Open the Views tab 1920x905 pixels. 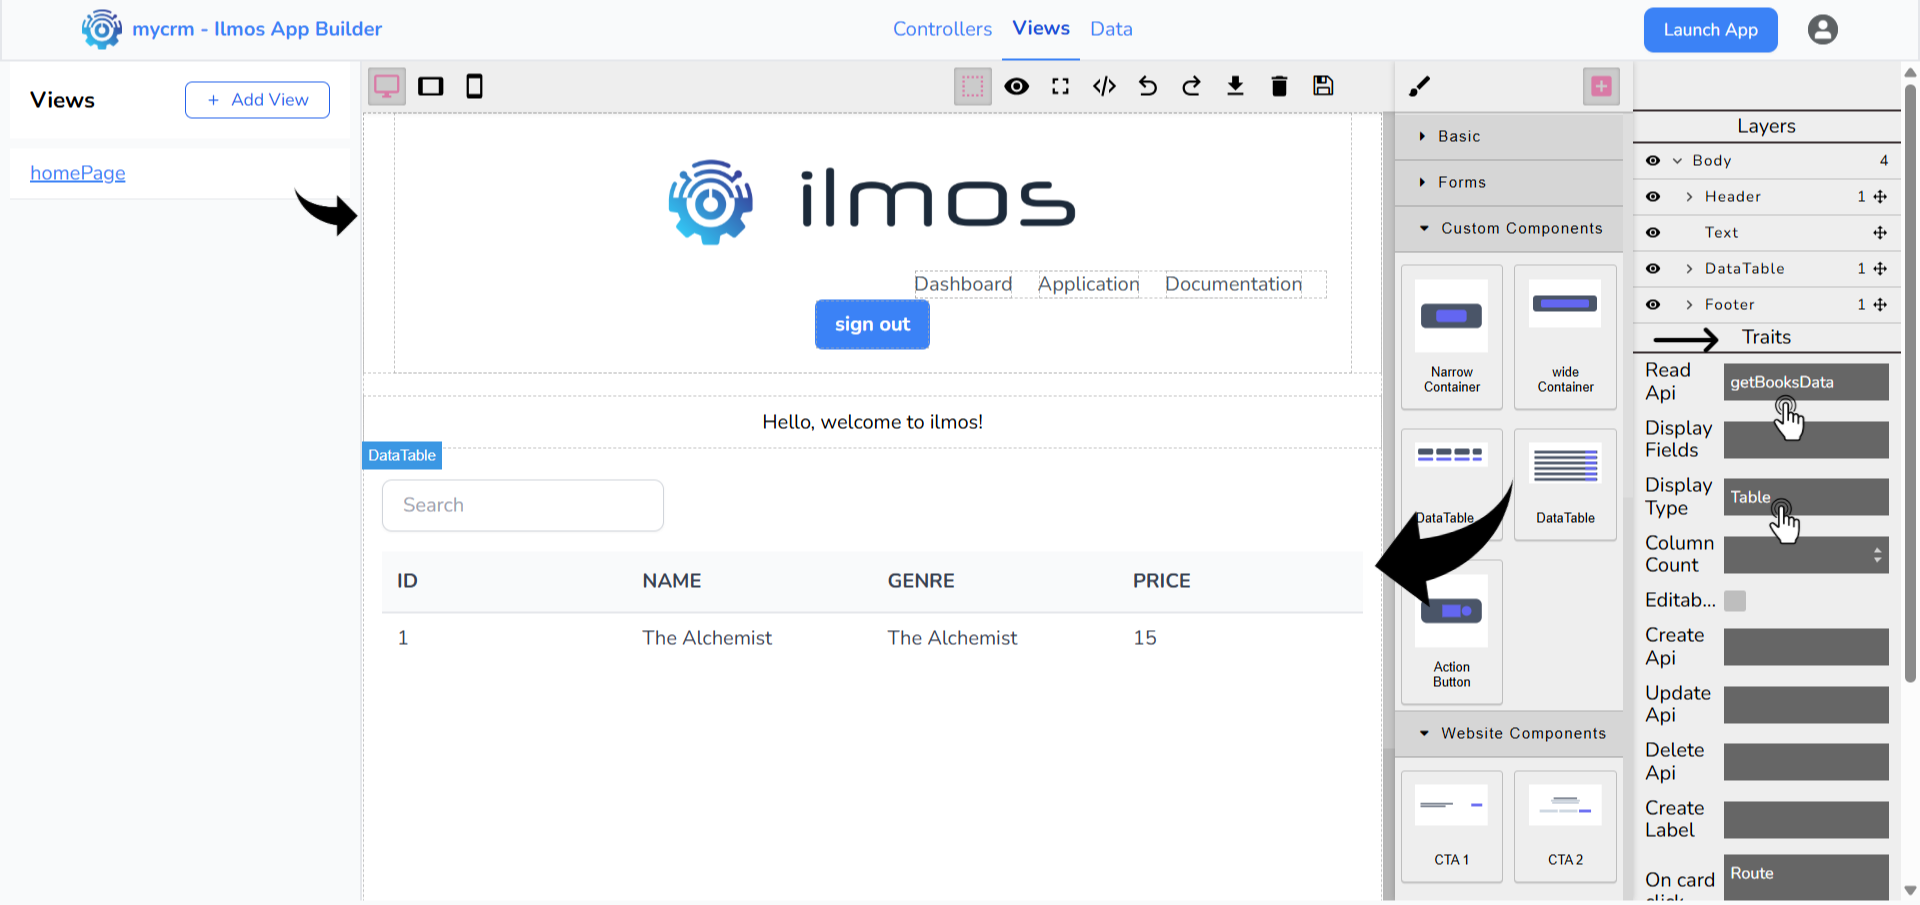click(1041, 28)
